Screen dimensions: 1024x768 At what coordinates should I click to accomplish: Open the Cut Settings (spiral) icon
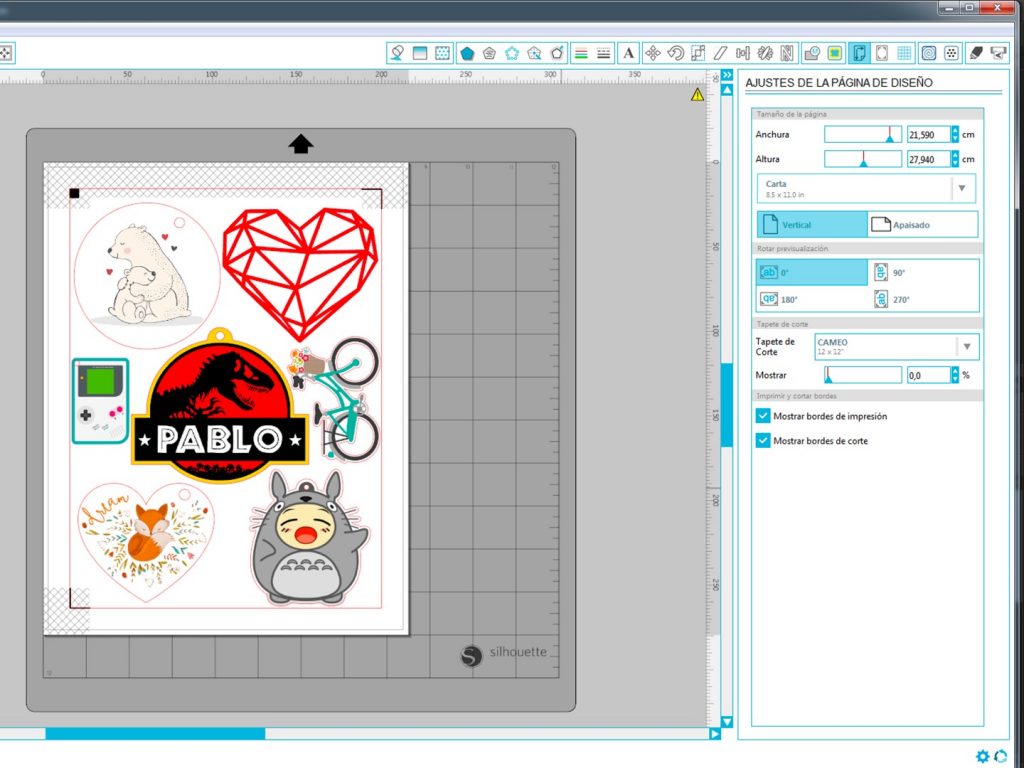click(929, 54)
